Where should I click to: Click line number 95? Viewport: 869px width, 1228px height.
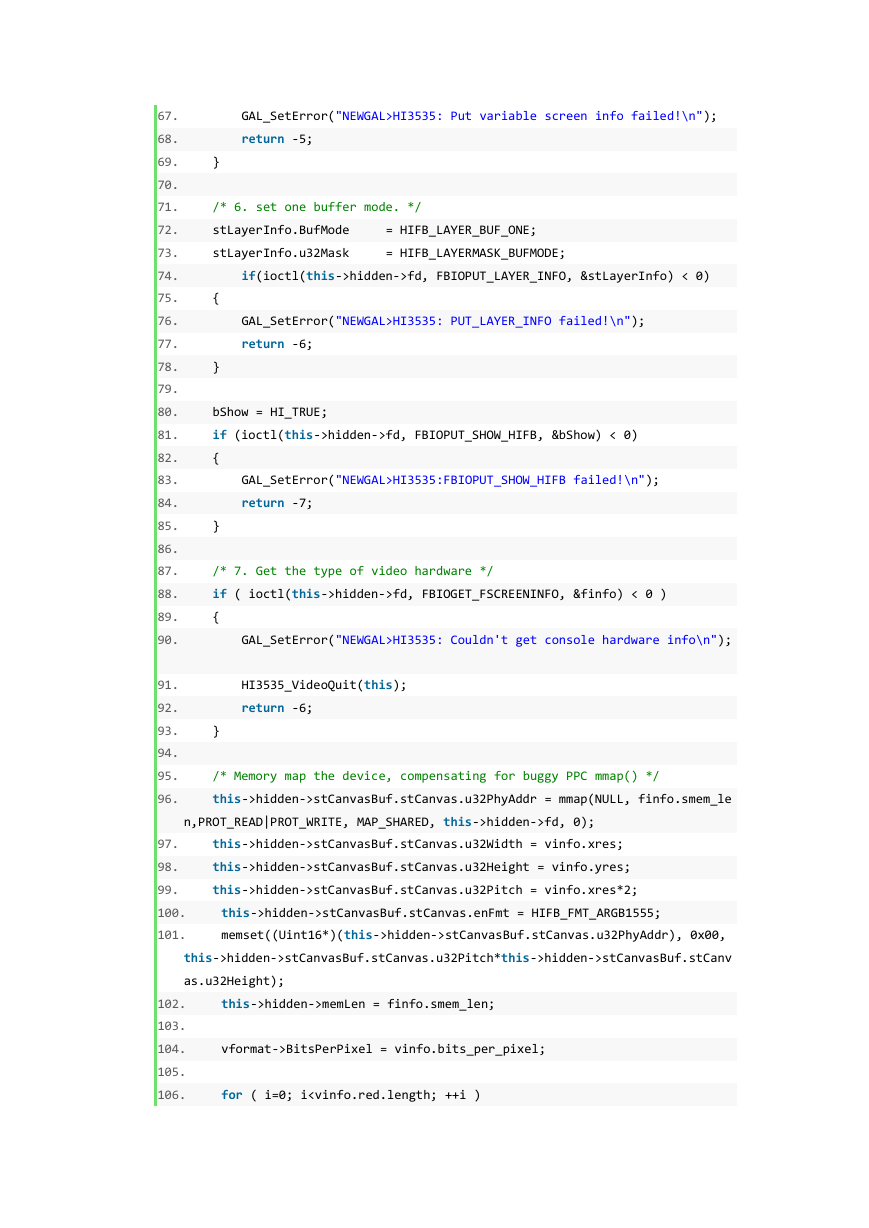pyautogui.click(x=168, y=776)
